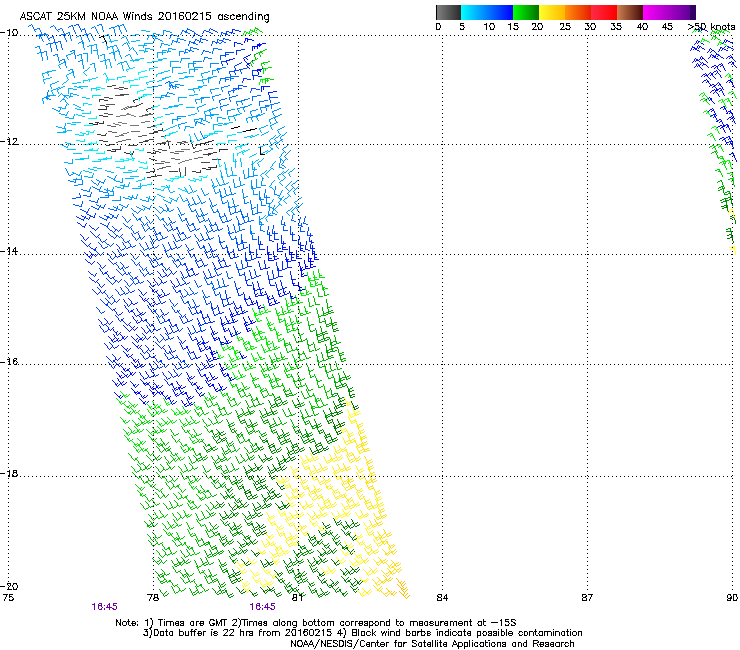Click the '-18' latitude axis label
Image resolution: width=740 pixels, height=650 pixels.
tap(9, 473)
